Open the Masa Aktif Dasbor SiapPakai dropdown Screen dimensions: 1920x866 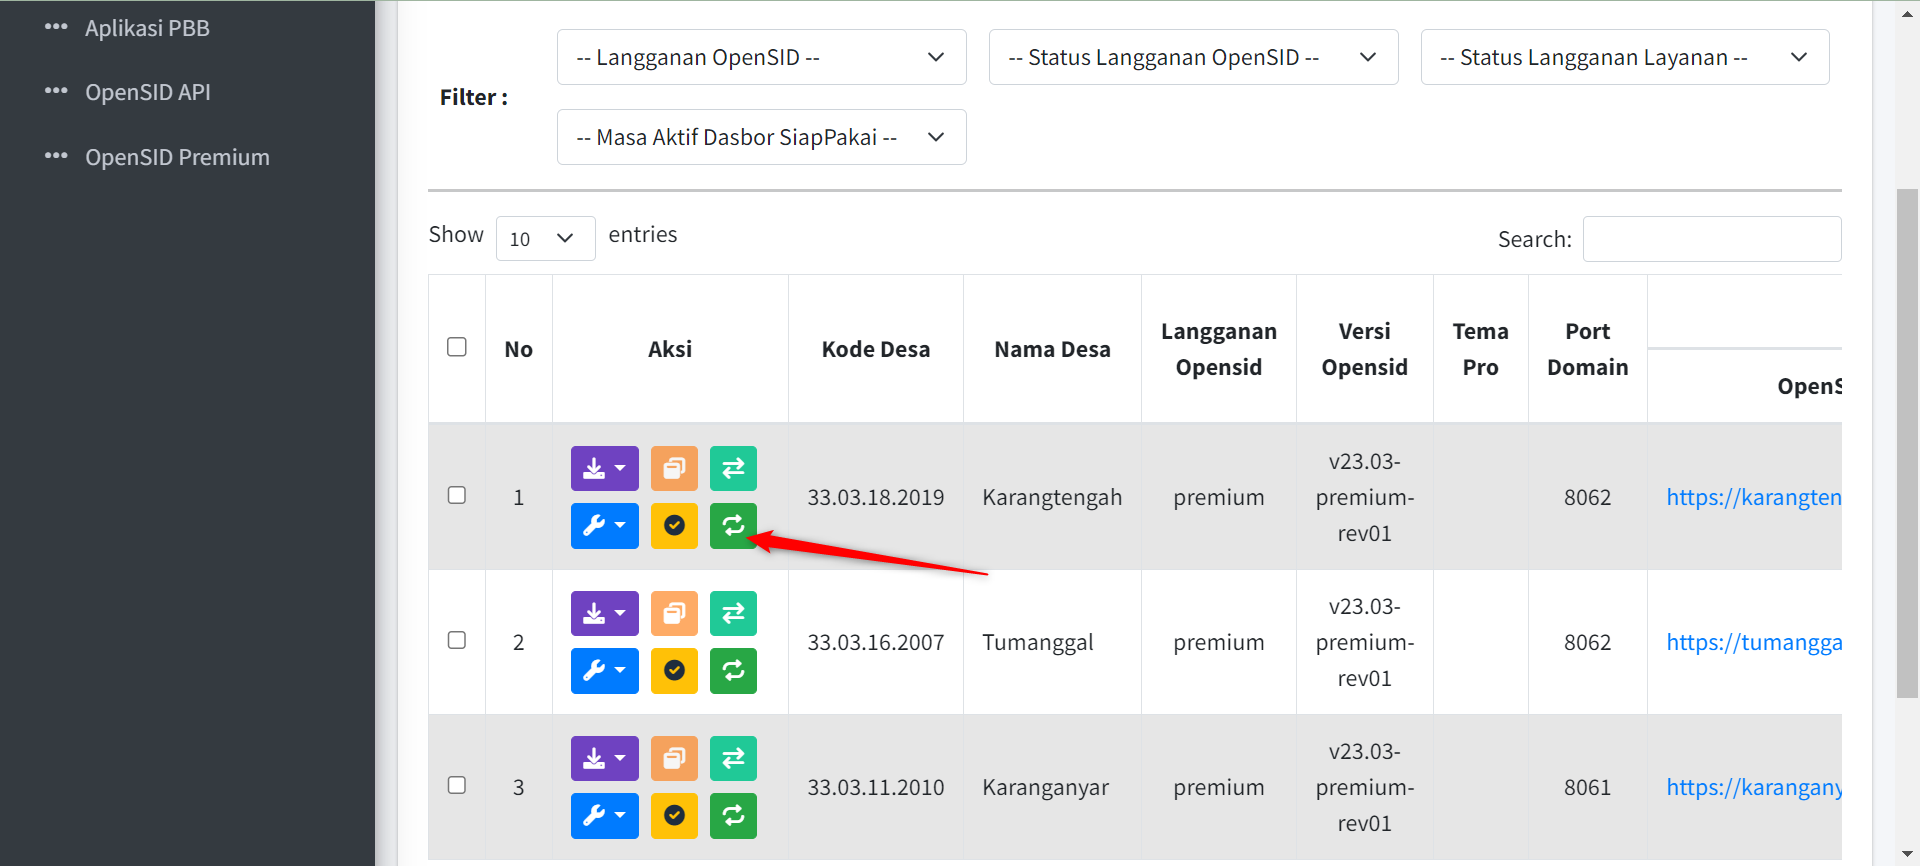pos(761,137)
